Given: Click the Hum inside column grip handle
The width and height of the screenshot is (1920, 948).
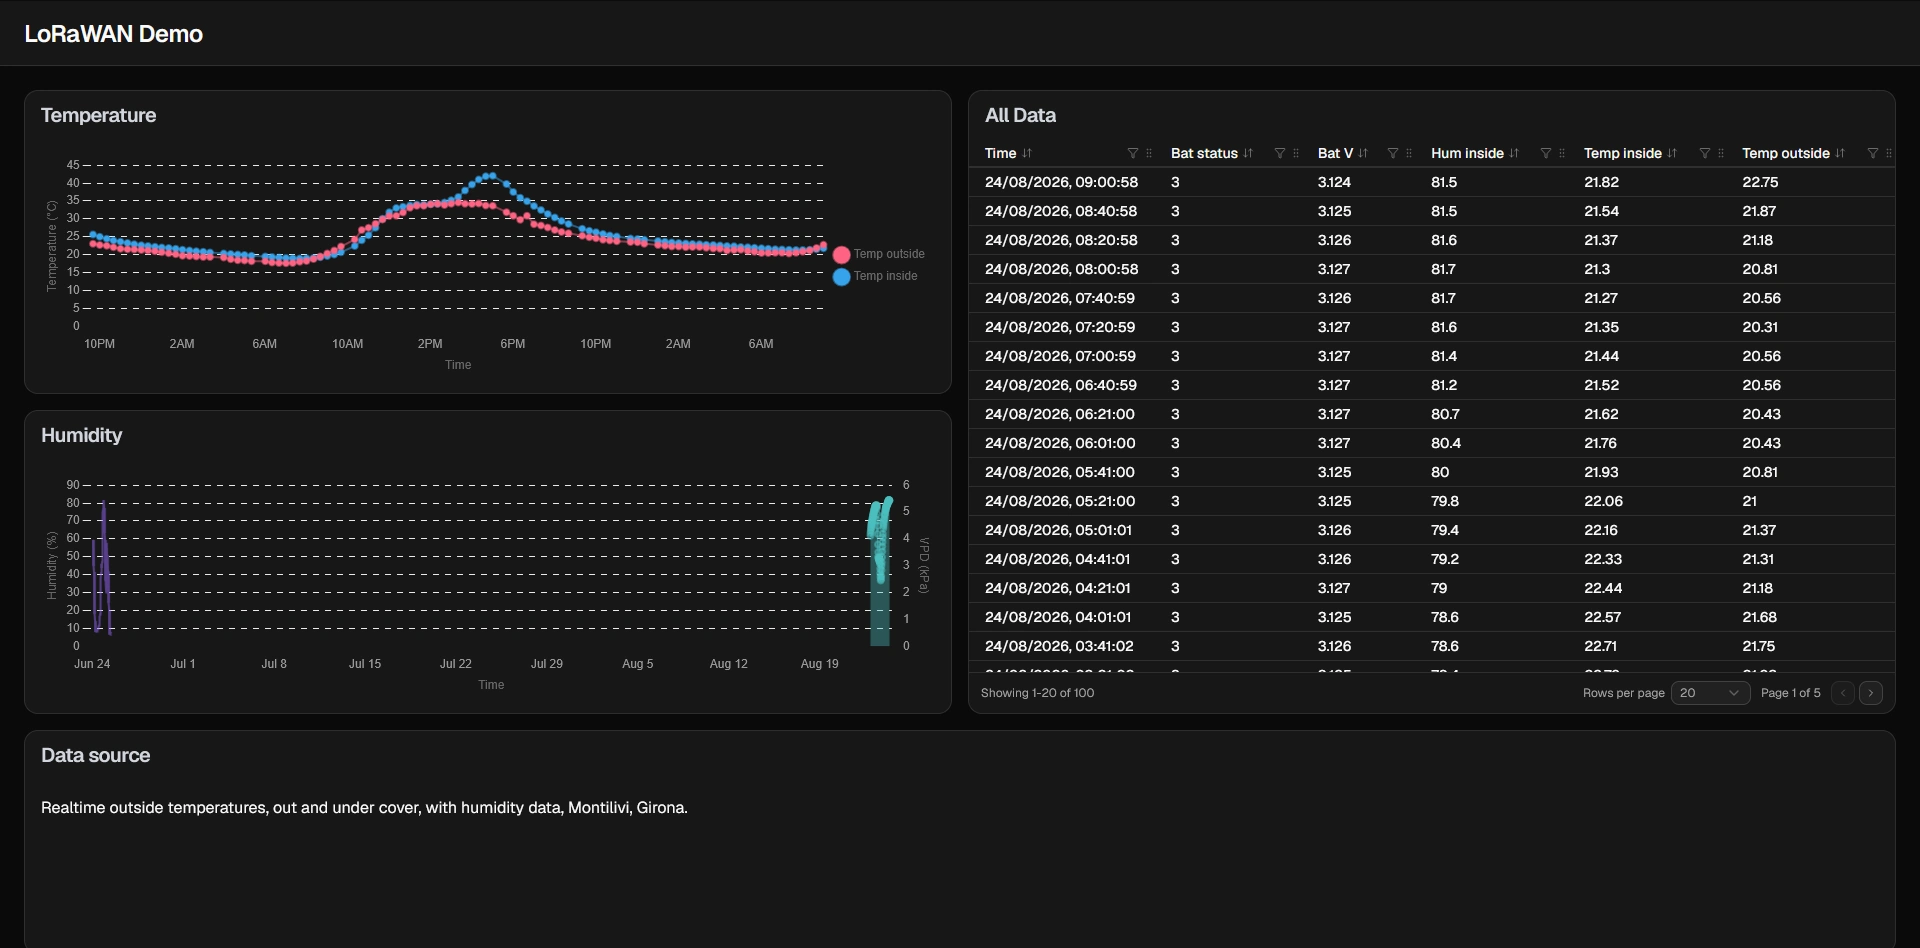Looking at the screenshot, I should (1562, 153).
